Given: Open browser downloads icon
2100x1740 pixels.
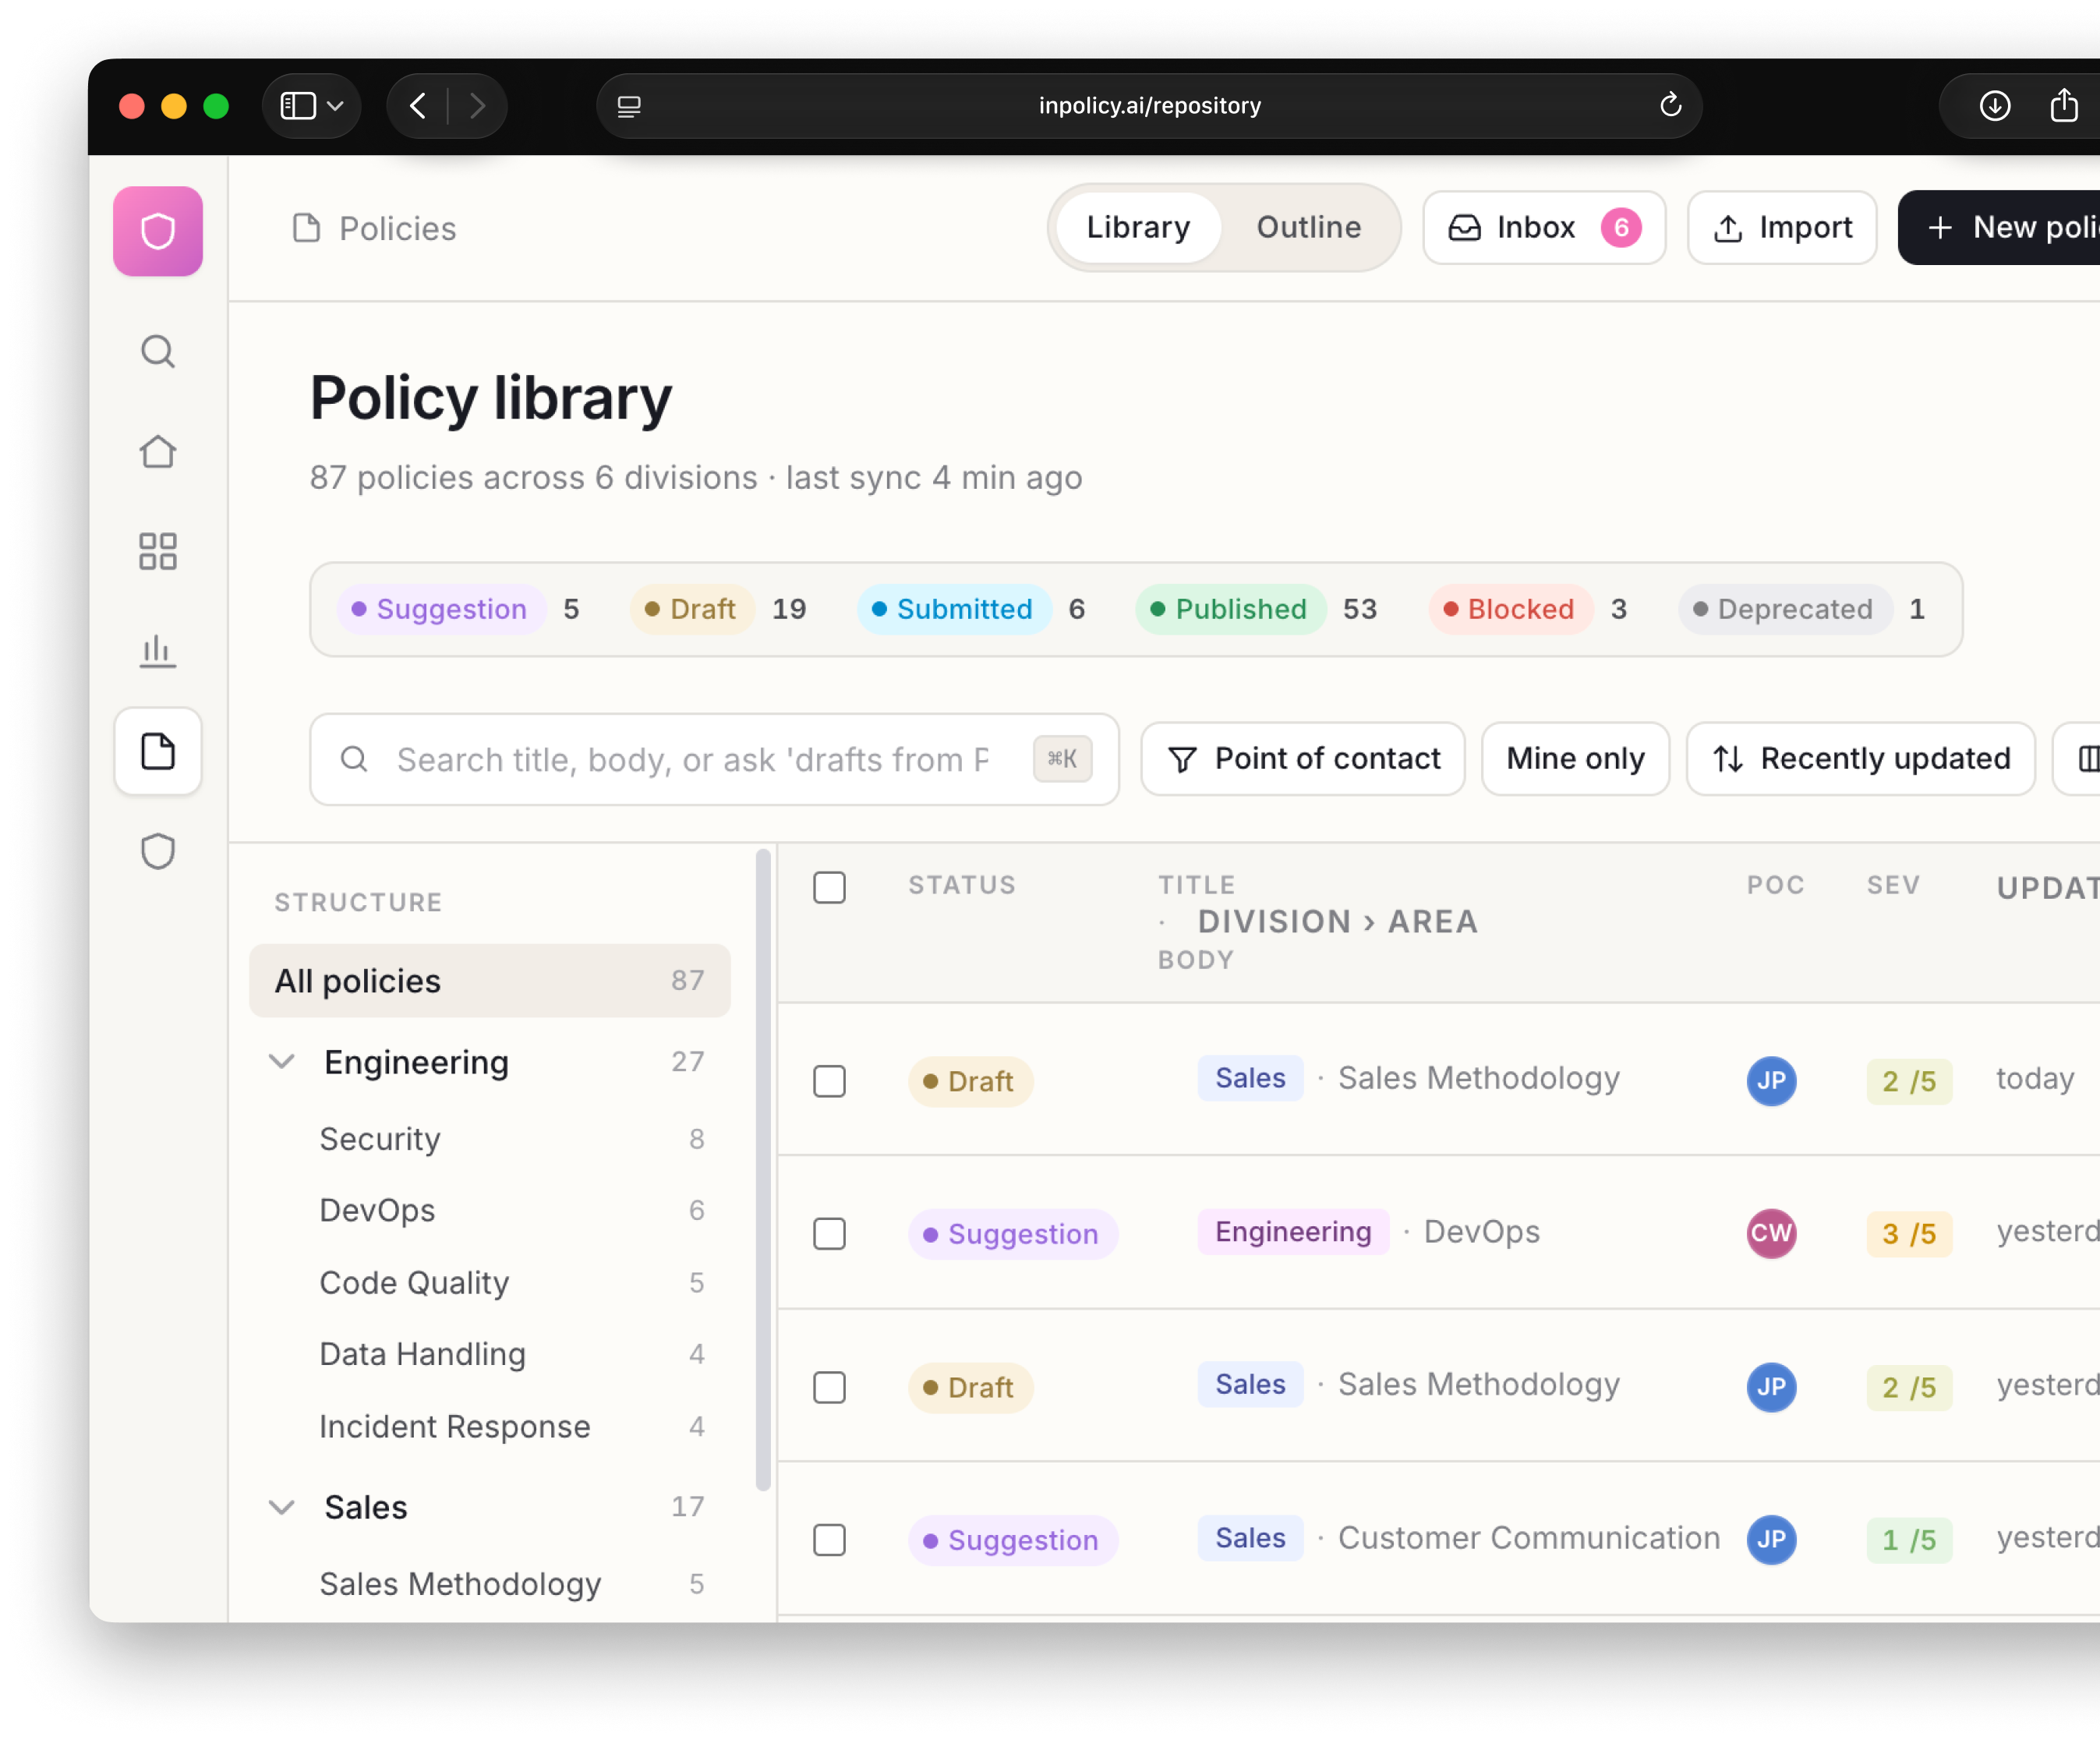Looking at the screenshot, I should point(1995,106).
